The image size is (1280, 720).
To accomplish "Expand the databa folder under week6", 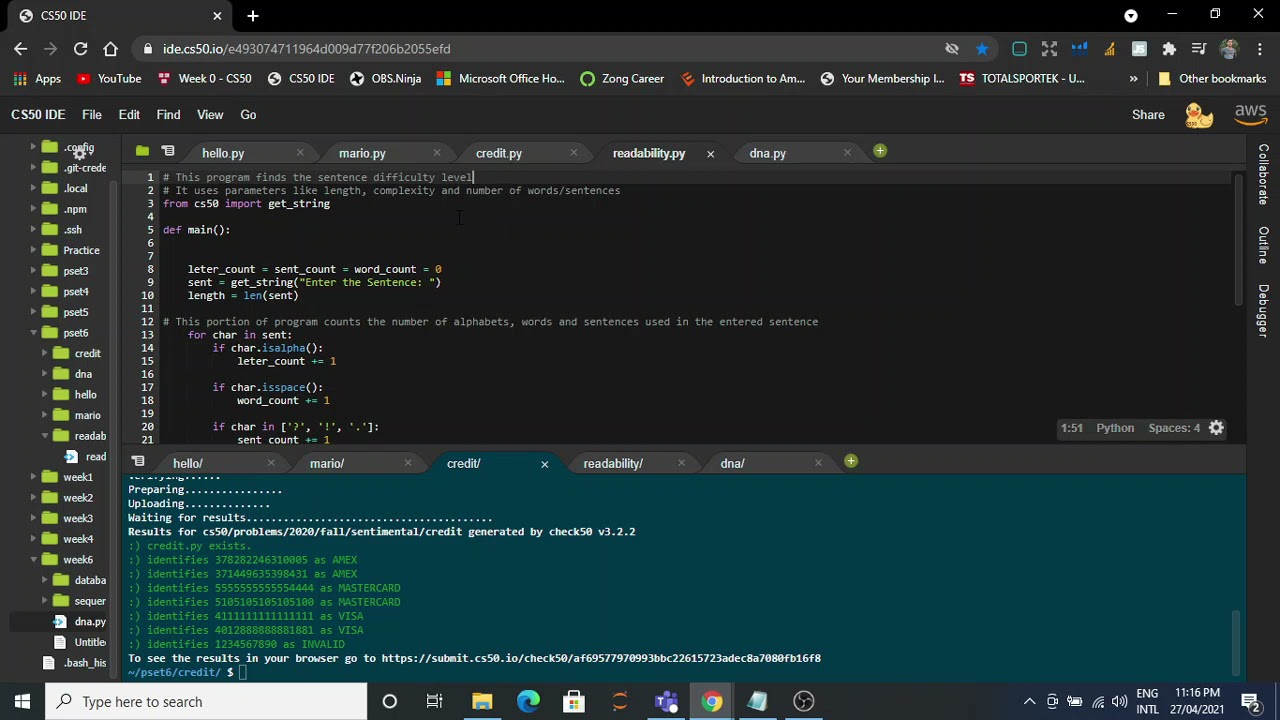I will (45, 580).
